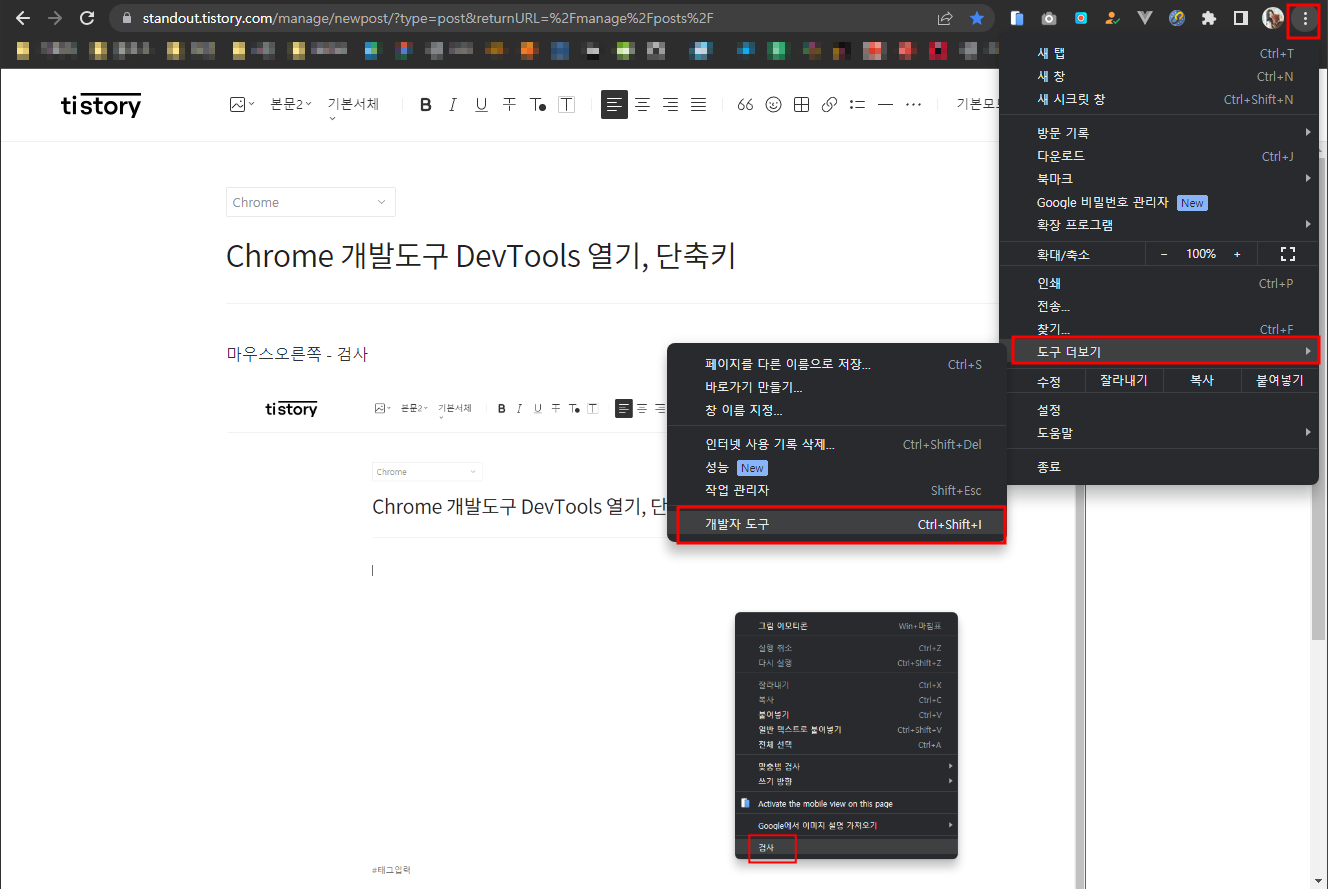This screenshot has height=889, width=1328.
Task: Open the camera screenshot extension icon
Action: (x=1049, y=18)
